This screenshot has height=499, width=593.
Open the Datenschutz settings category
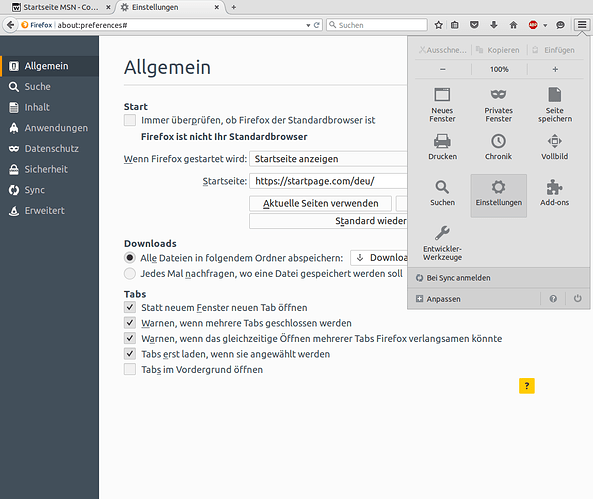pos(50,149)
